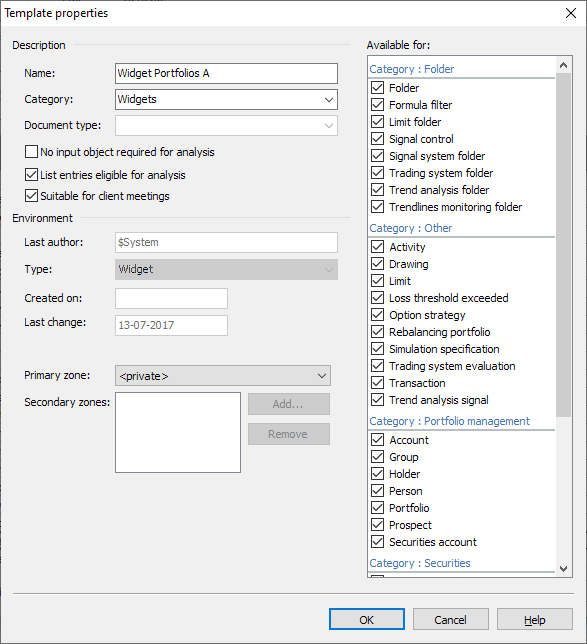
Task: Click the scroll down arrow in Available for list
Action: [564, 569]
